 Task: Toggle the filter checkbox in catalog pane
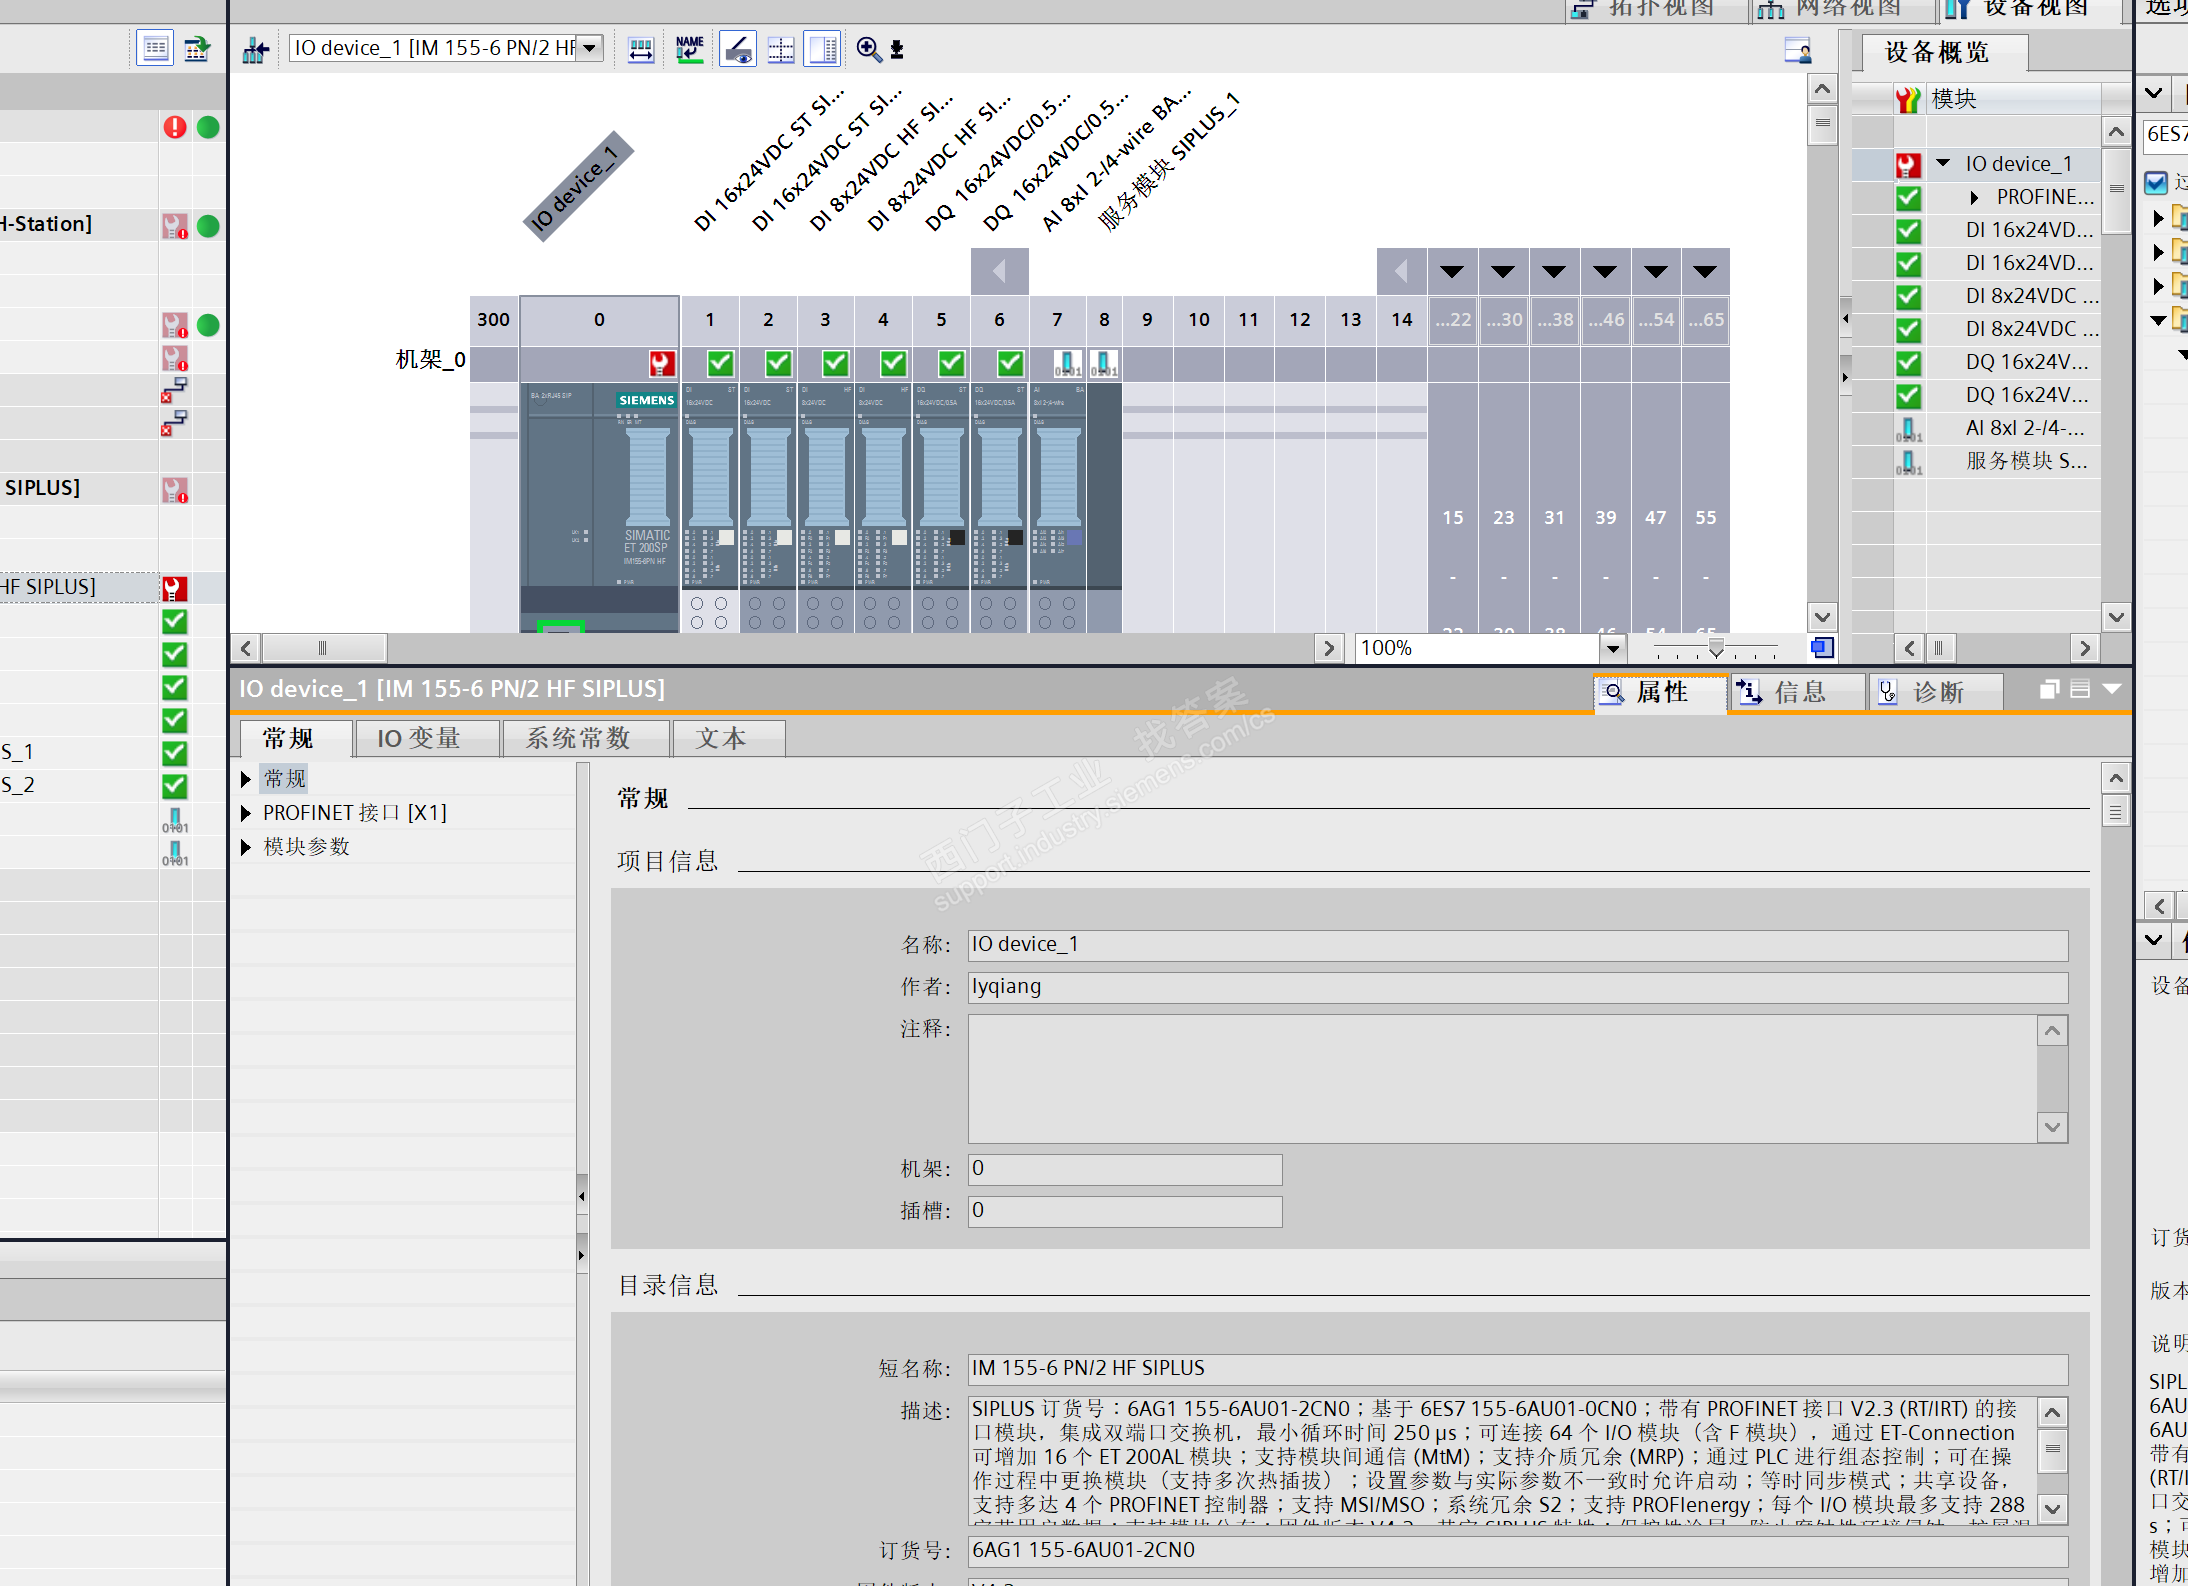pyautogui.click(x=2156, y=182)
